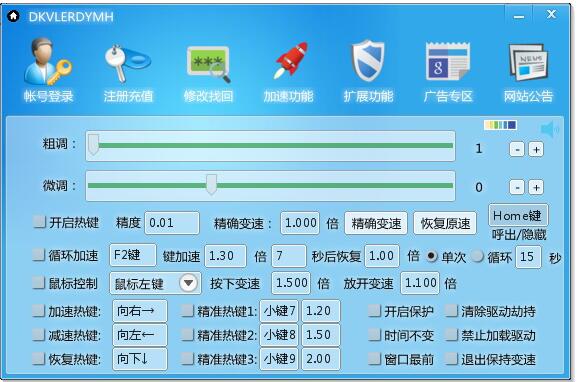Click the color skin palette strip
Screen dimensions: 577x382
tap(500, 125)
